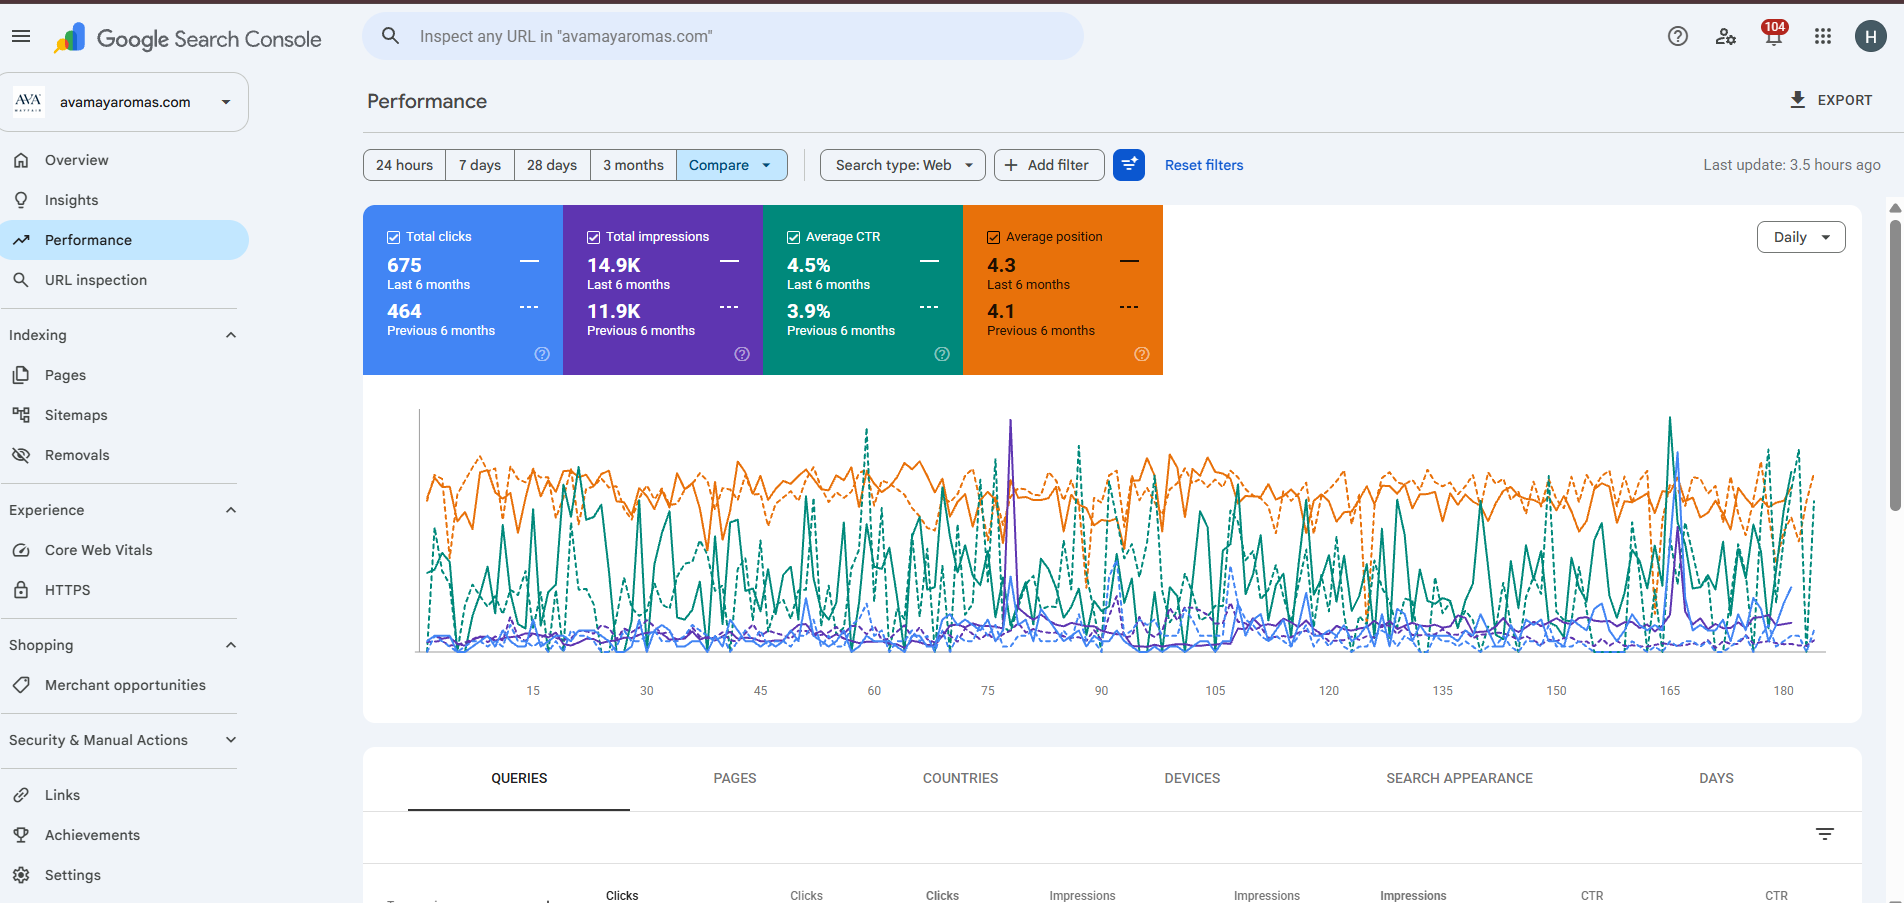Open the main hamburger menu
This screenshot has width=1904, height=903.
point(21,37)
